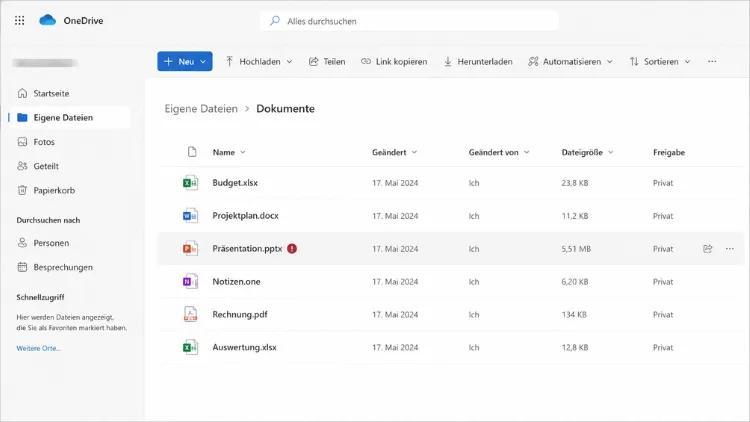Click 'Link kopieren' in the toolbar
The height and width of the screenshot is (422, 750).
[394, 62]
